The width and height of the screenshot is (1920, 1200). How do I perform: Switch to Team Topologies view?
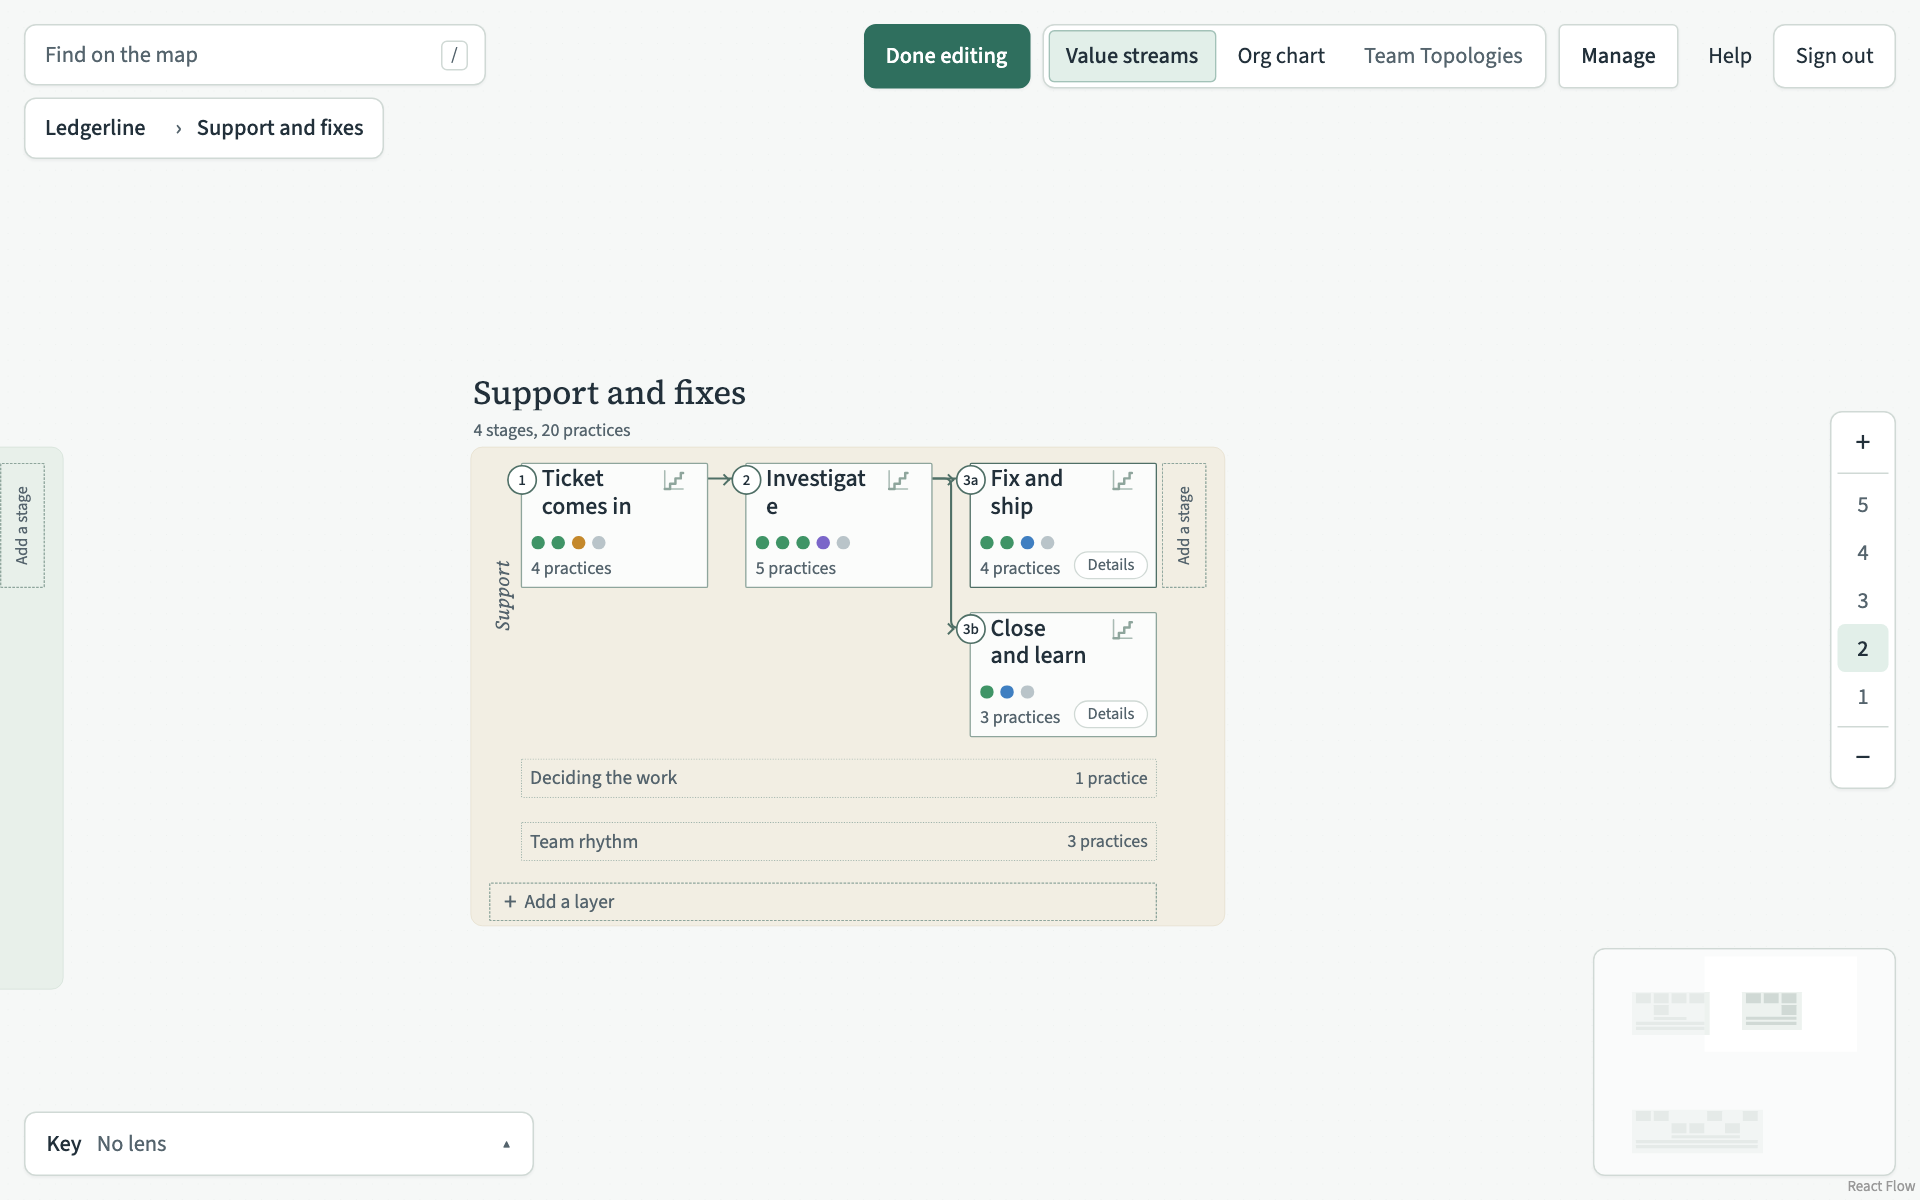click(x=1443, y=56)
